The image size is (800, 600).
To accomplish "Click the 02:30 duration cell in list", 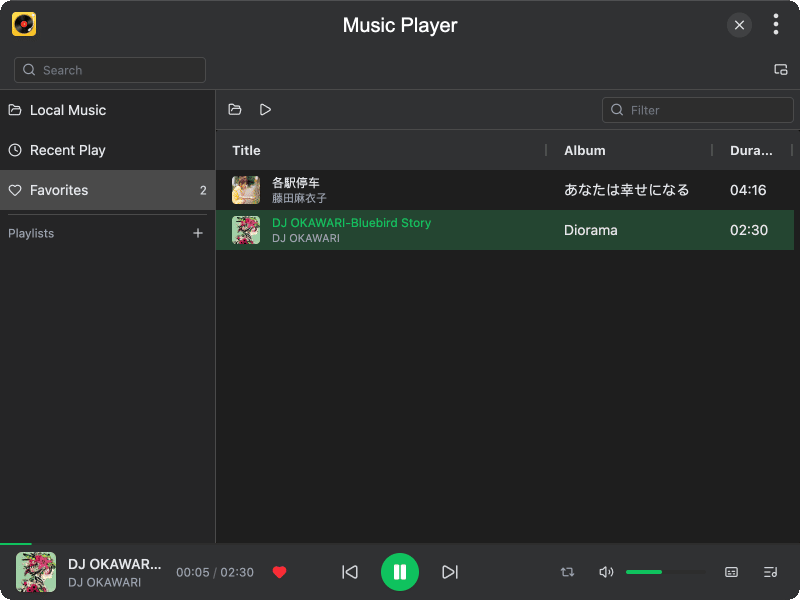I will [x=748, y=230].
